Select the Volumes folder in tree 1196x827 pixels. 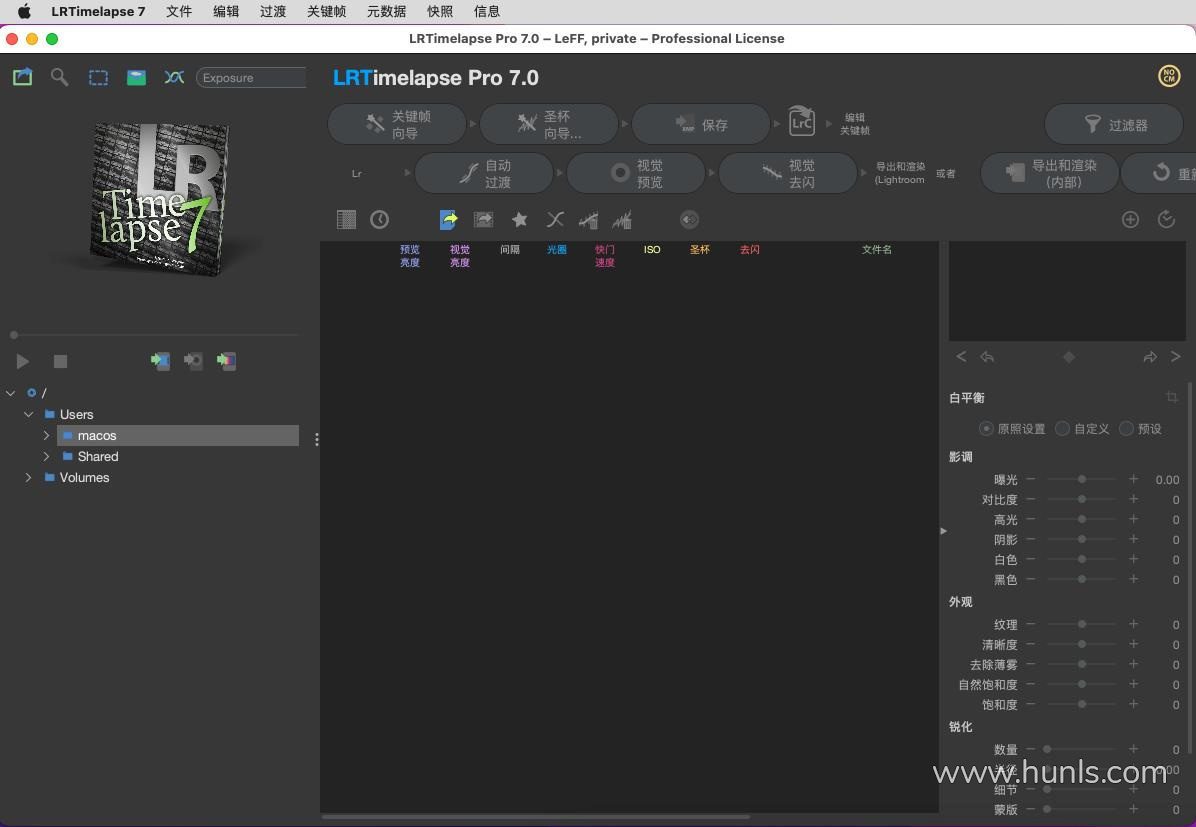click(84, 478)
